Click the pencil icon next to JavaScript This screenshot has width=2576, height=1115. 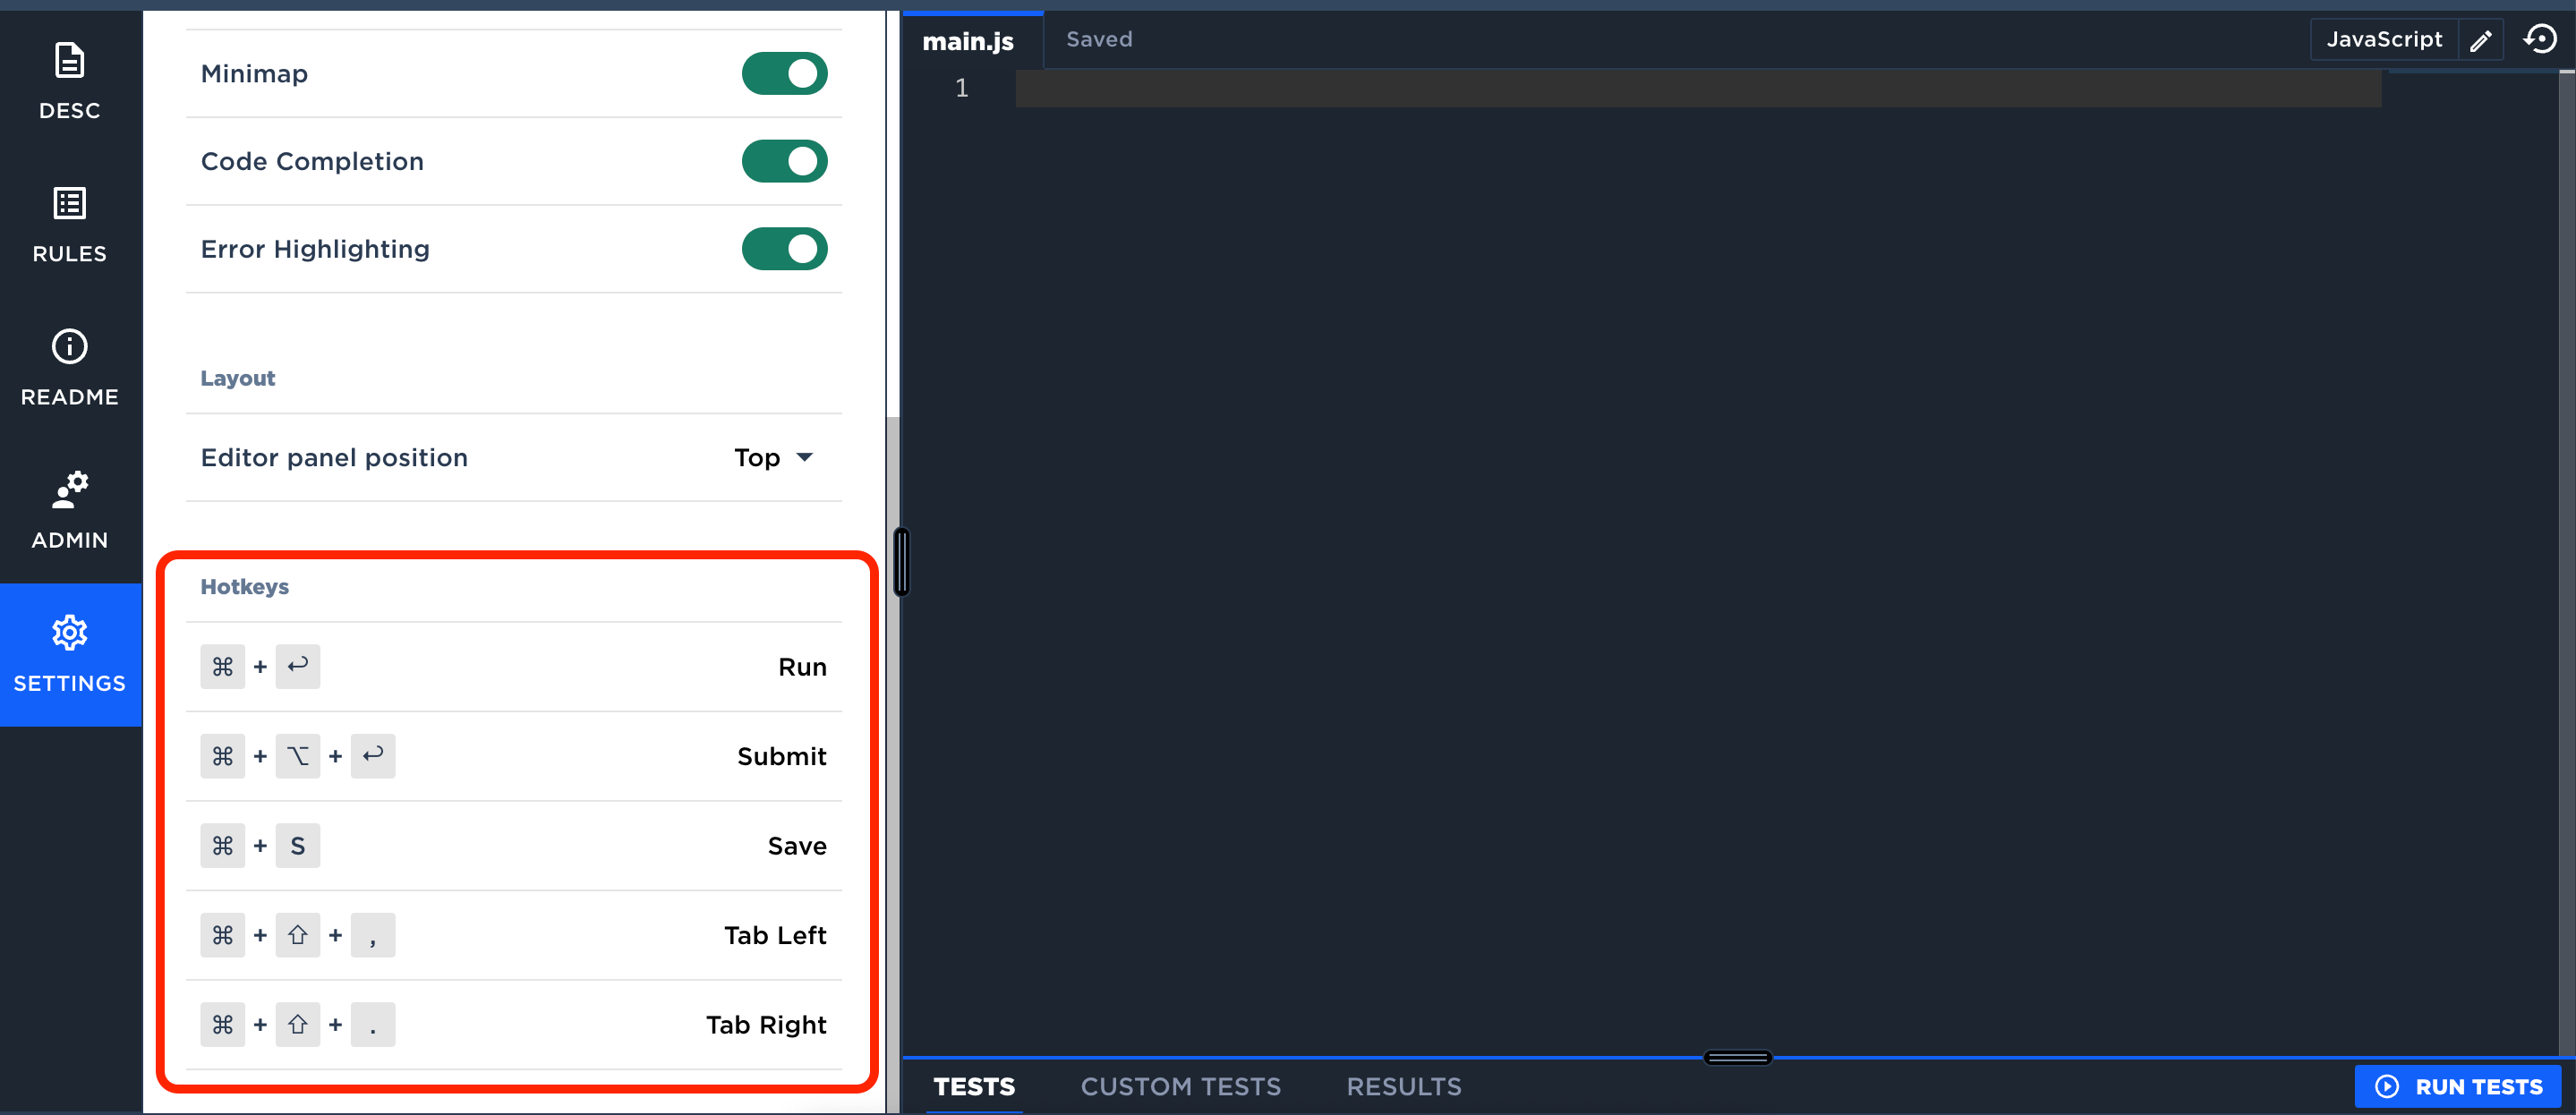(2481, 39)
